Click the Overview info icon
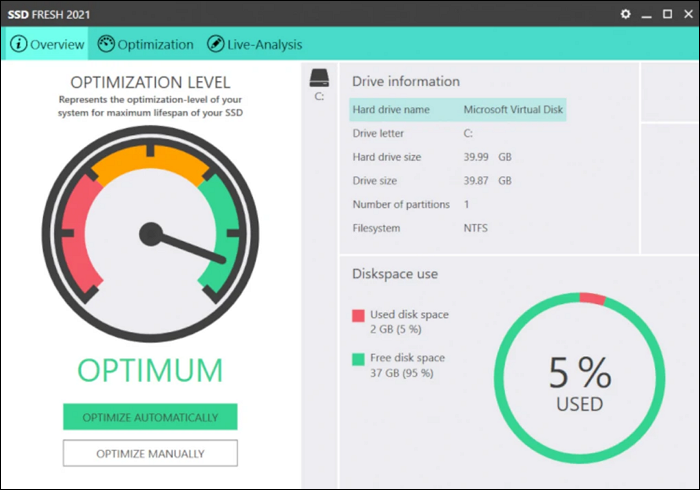The image size is (700, 490). tap(18, 44)
